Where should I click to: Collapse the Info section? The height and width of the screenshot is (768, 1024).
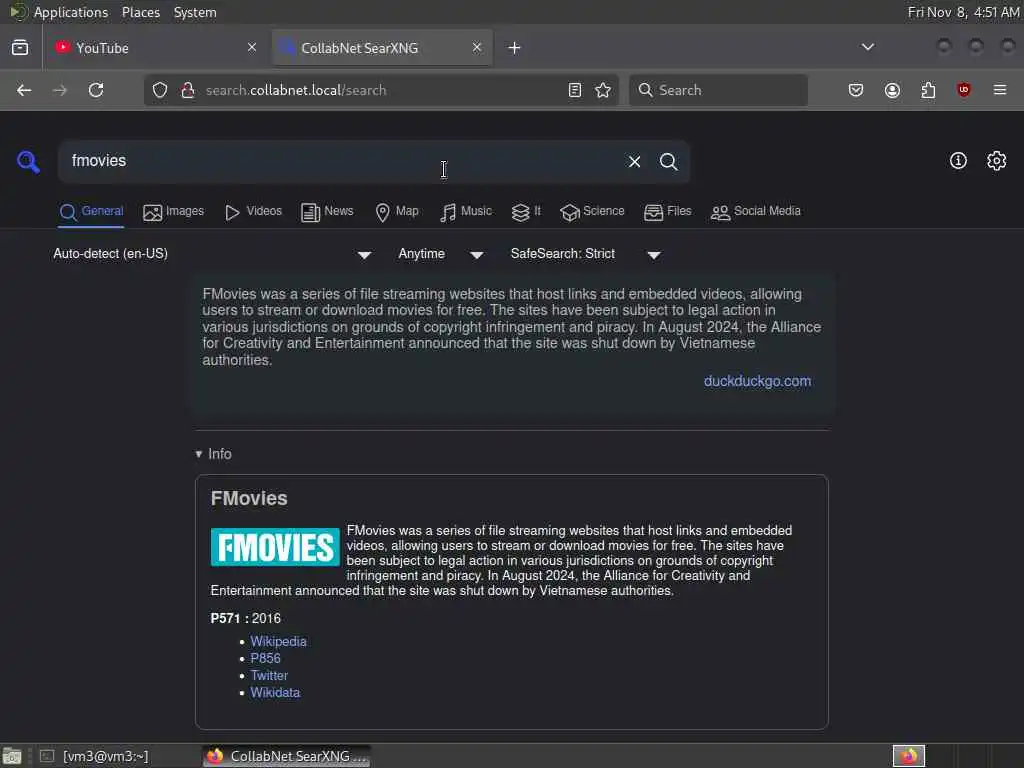point(214,454)
